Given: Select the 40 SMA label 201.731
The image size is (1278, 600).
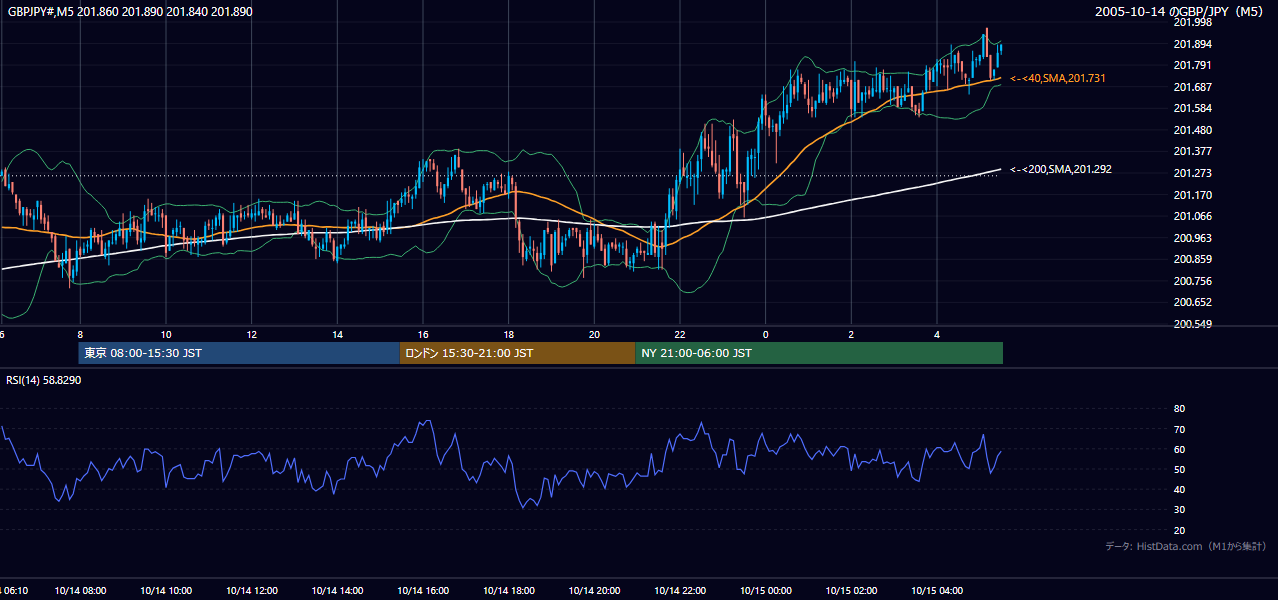Looking at the screenshot, I should point(1058,78).
